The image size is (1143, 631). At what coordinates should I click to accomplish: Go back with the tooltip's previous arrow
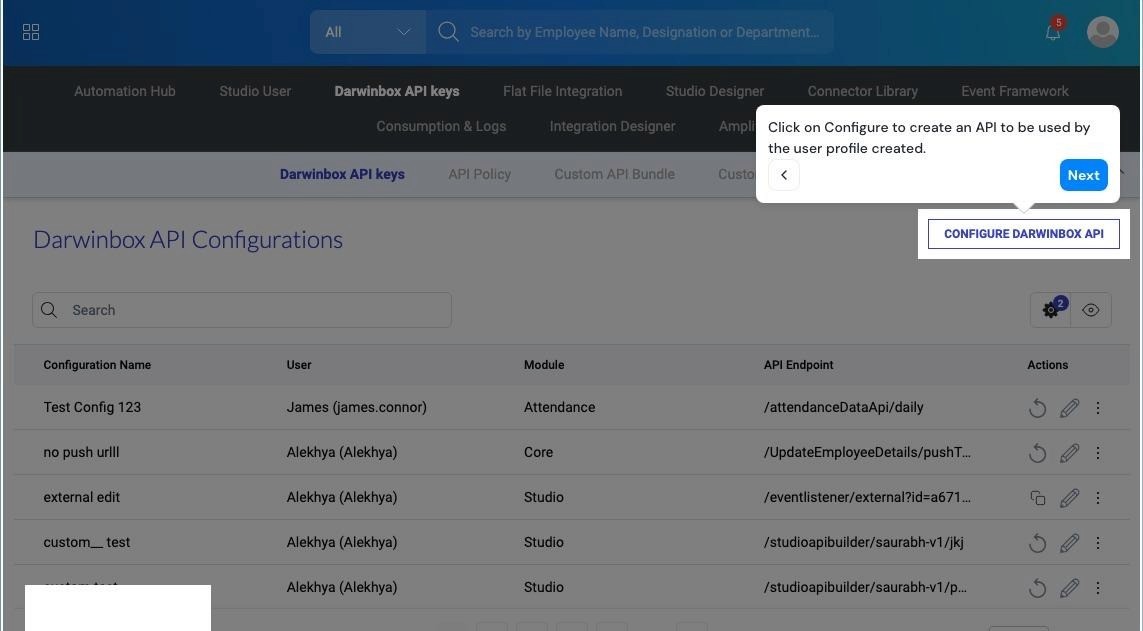(784, 175)
